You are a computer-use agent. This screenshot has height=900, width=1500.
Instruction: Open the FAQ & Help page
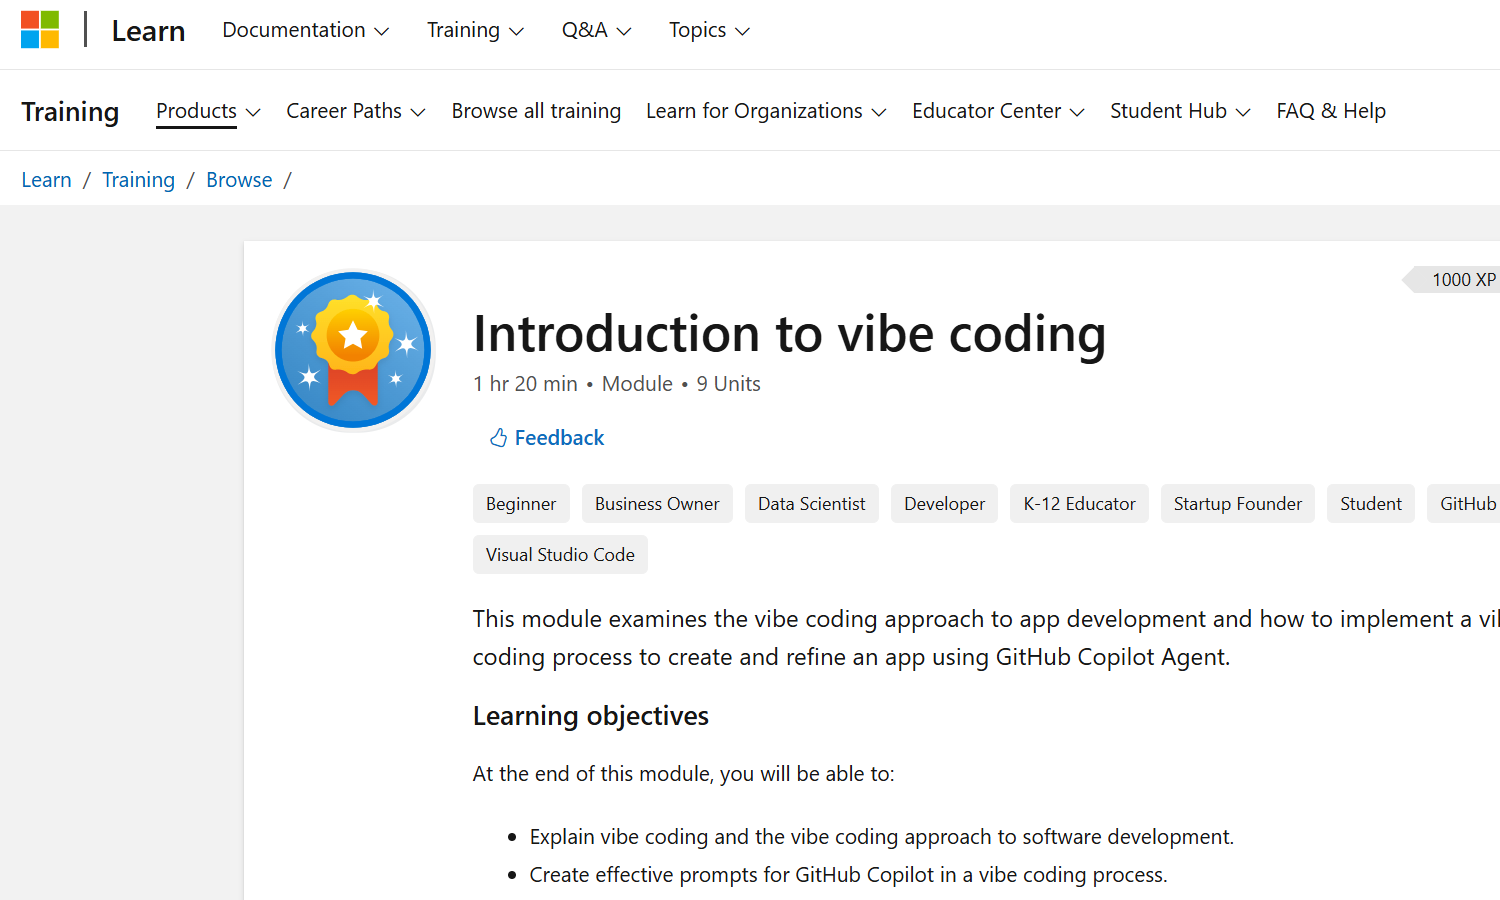pos(1331,111)
